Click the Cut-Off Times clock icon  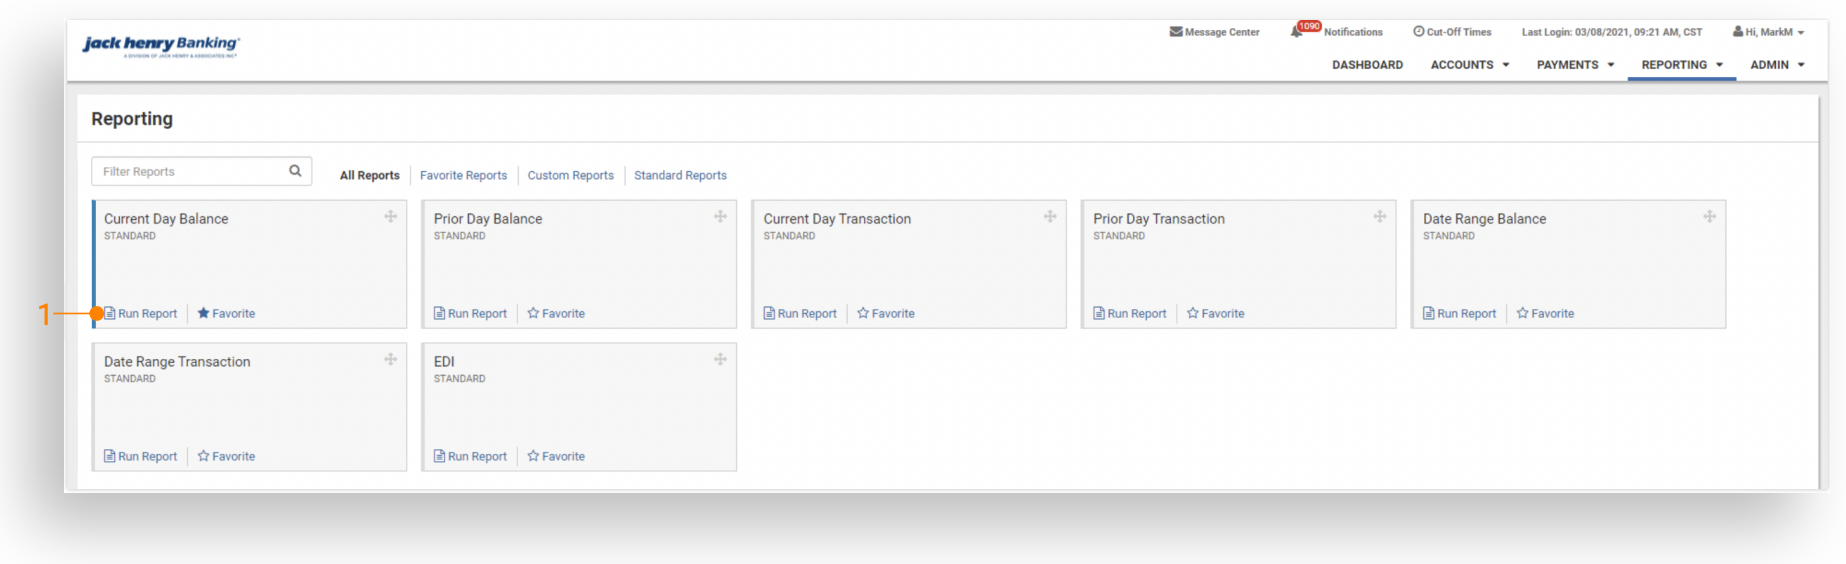pyautogui.click(x=1418, y=32)
